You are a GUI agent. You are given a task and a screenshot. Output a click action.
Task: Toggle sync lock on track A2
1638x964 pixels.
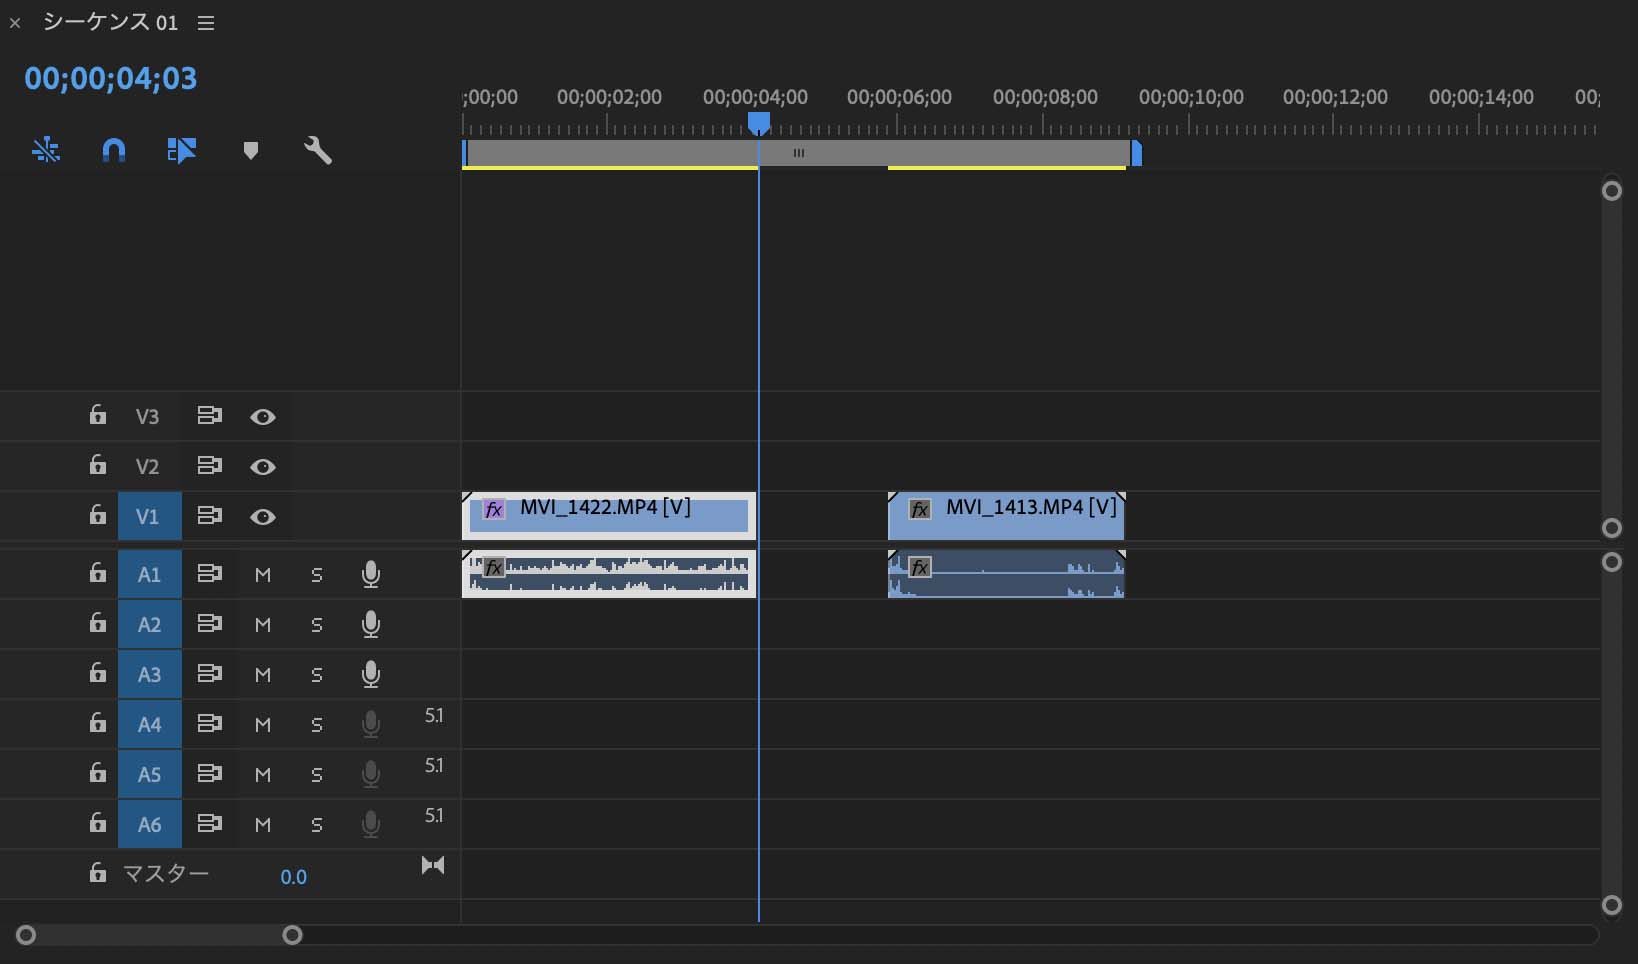pyautogui.click(x=209, y=623)
